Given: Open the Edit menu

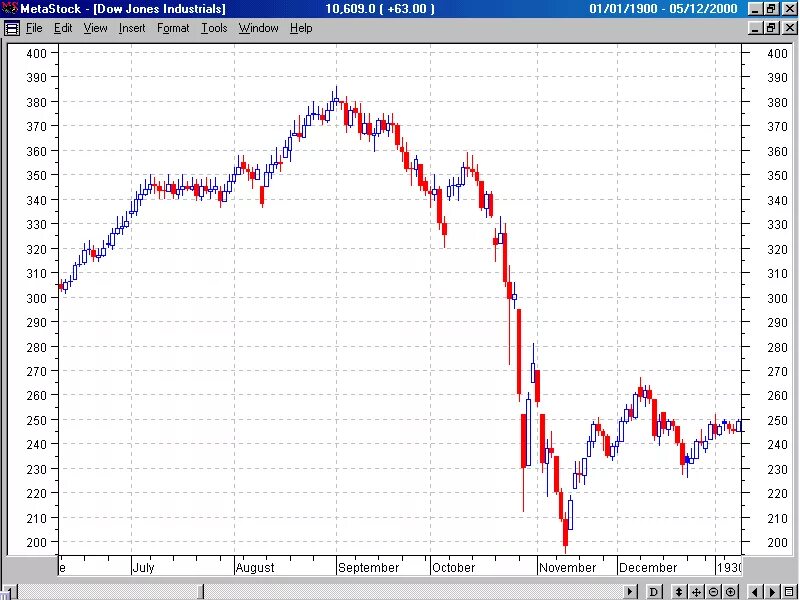Looking at the screenshot, I should [63, 28].
